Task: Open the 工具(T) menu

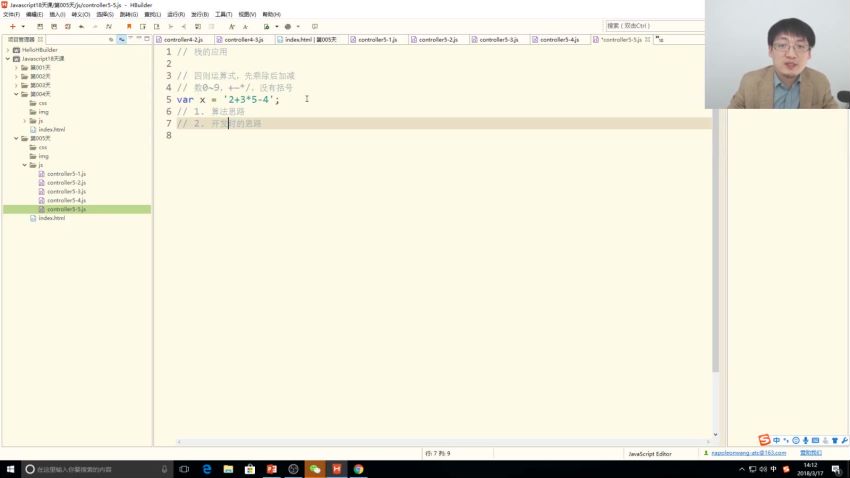Action: click(x=222, y=14)
